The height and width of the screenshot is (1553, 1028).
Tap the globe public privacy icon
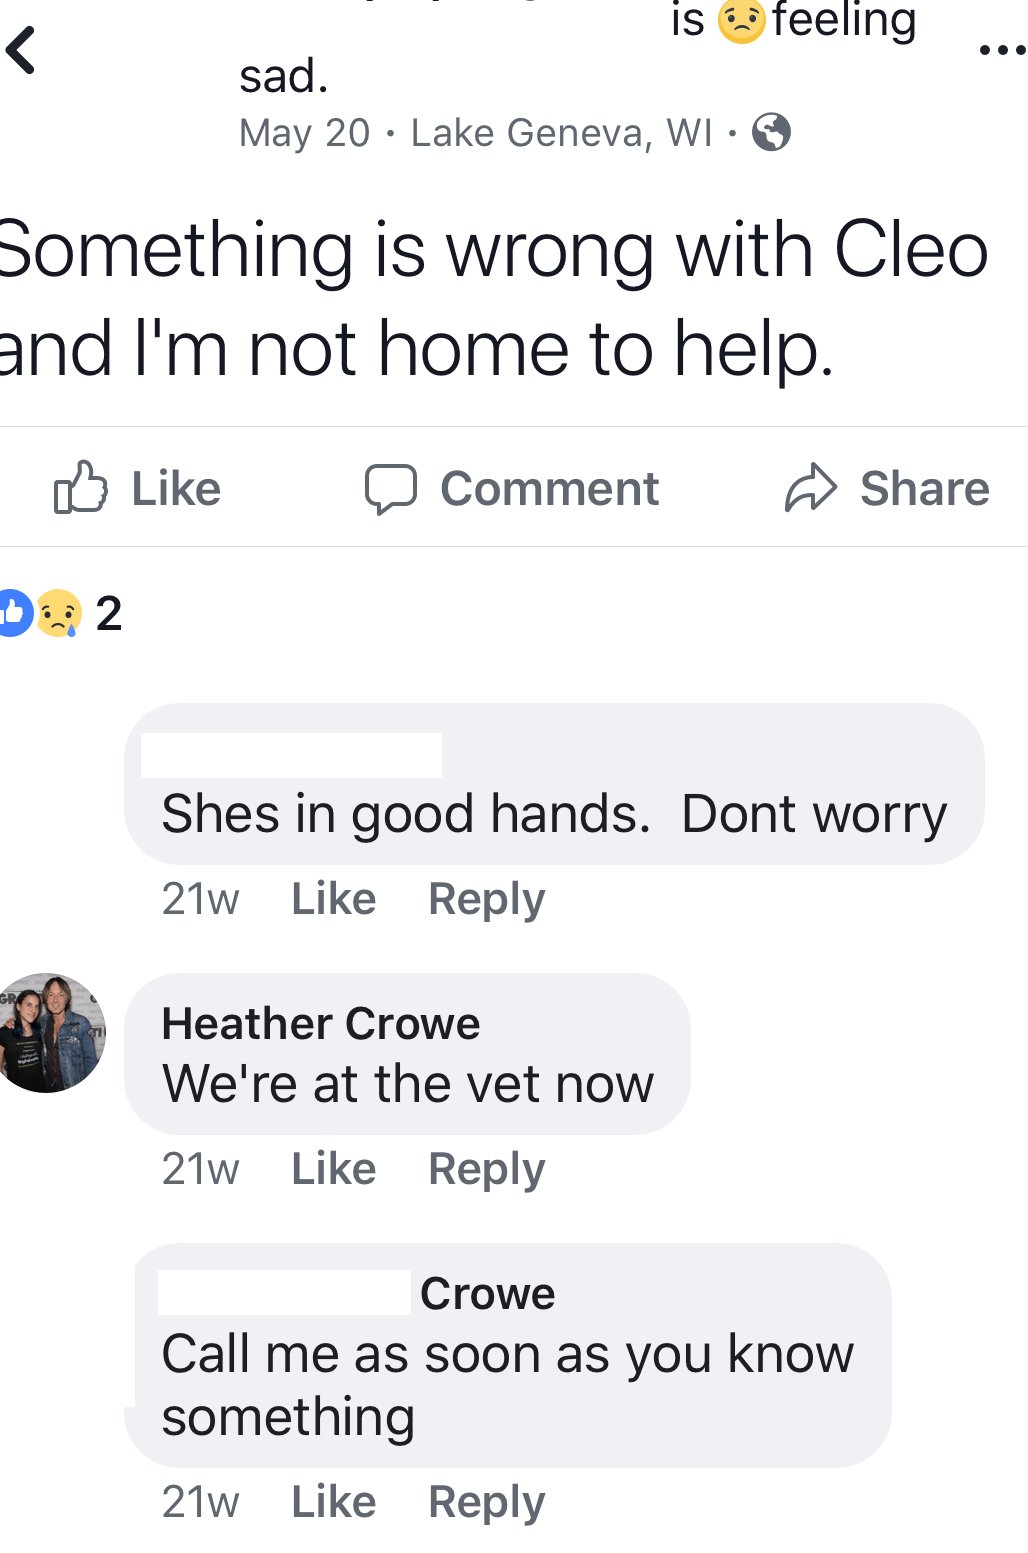click(x=771, y=132)
